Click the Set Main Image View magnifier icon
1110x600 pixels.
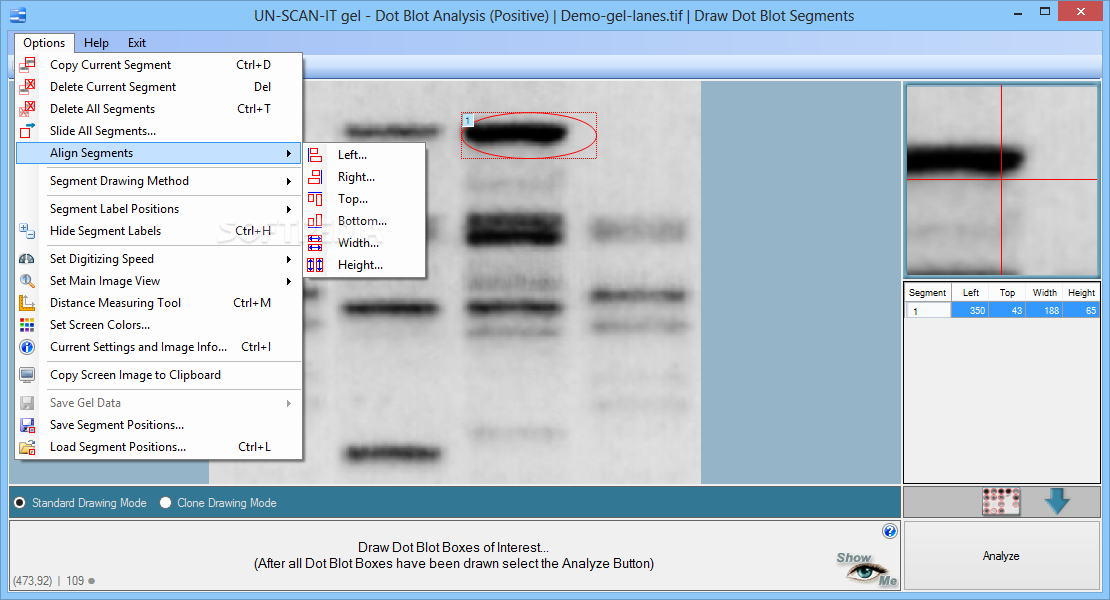[x=27, y=281]
